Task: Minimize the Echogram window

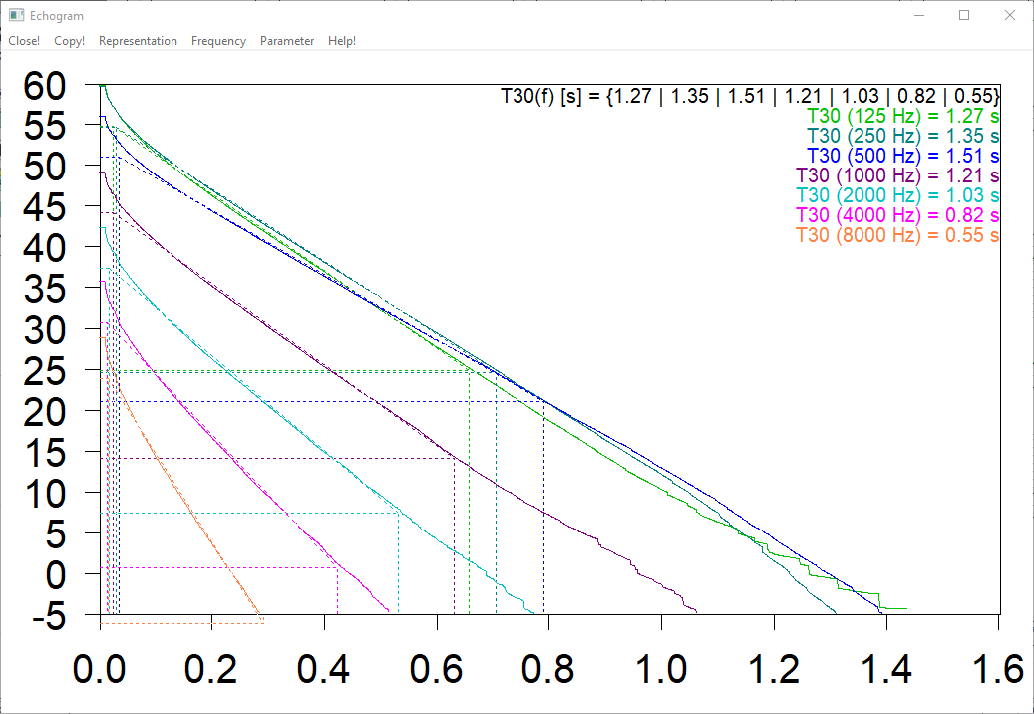Action: click(919, 15)
